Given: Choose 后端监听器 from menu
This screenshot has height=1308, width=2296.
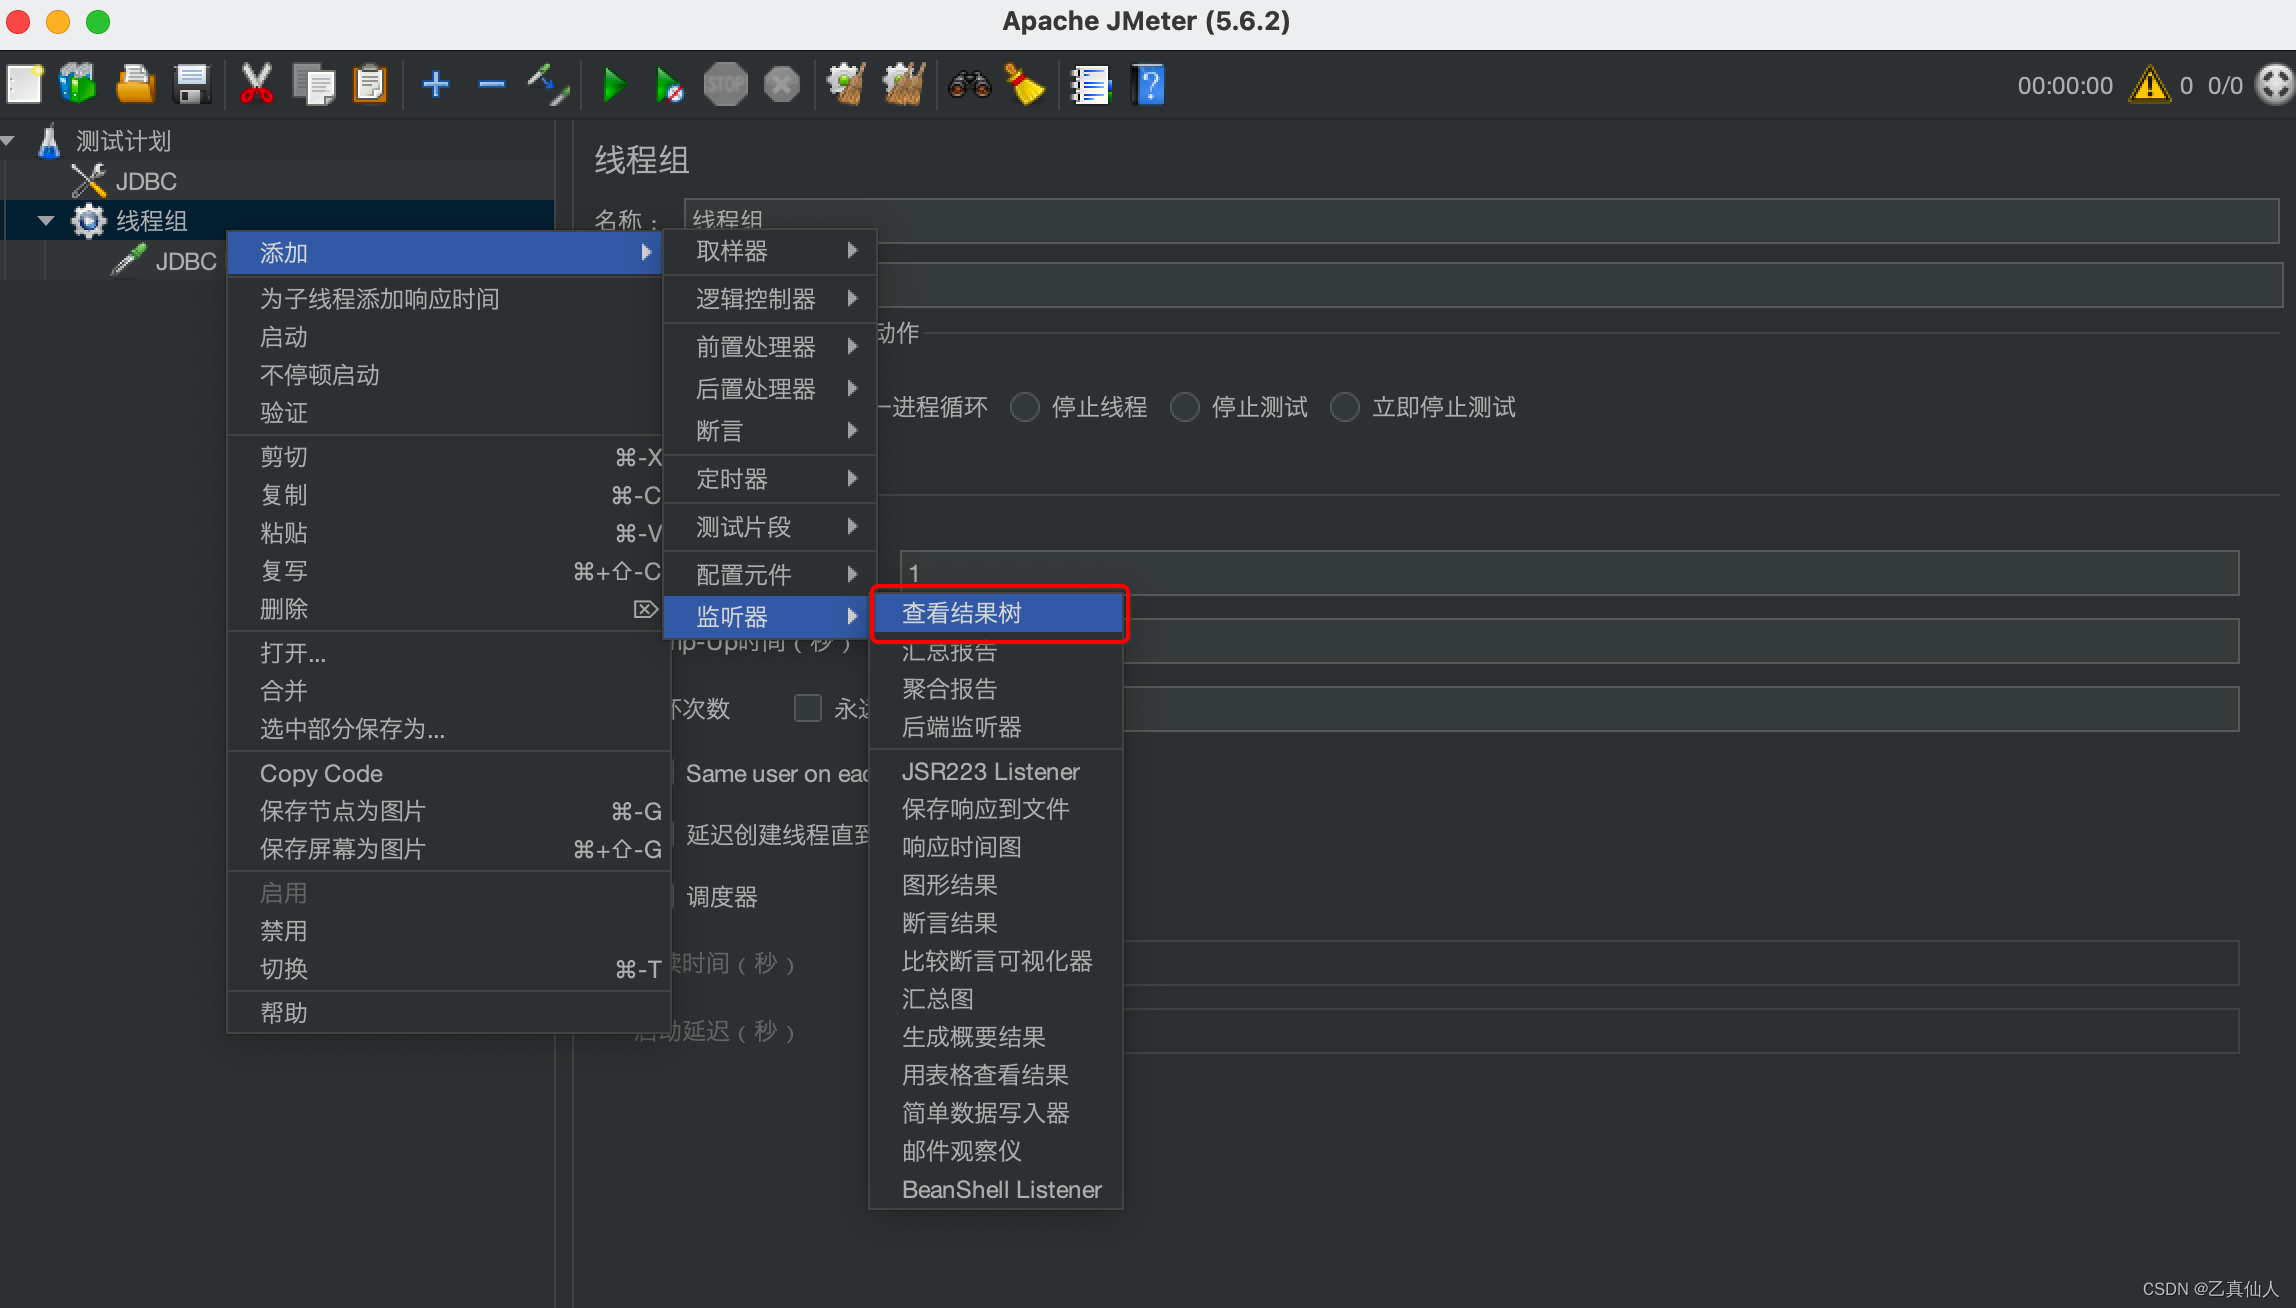Looking at the screenshot, I should click(996, 727).
